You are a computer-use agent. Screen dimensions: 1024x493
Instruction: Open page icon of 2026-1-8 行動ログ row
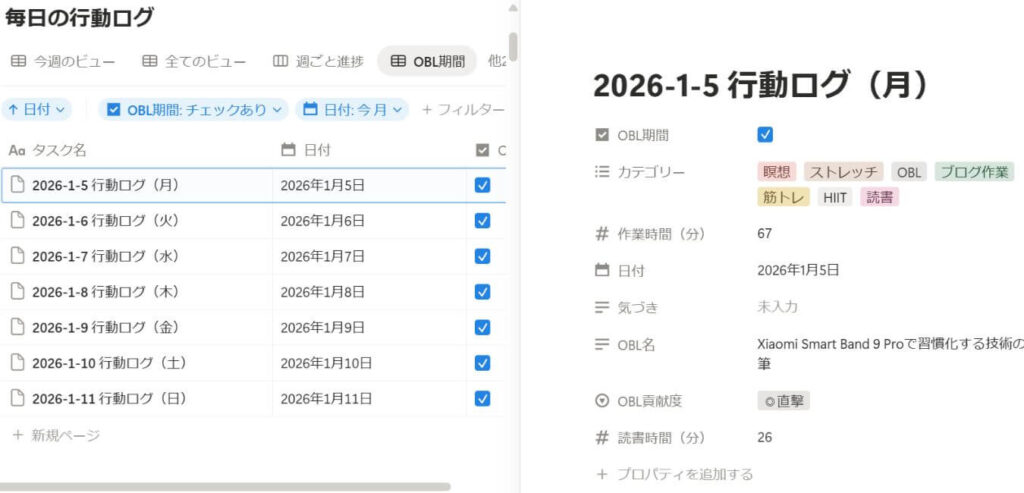point(18,292)
